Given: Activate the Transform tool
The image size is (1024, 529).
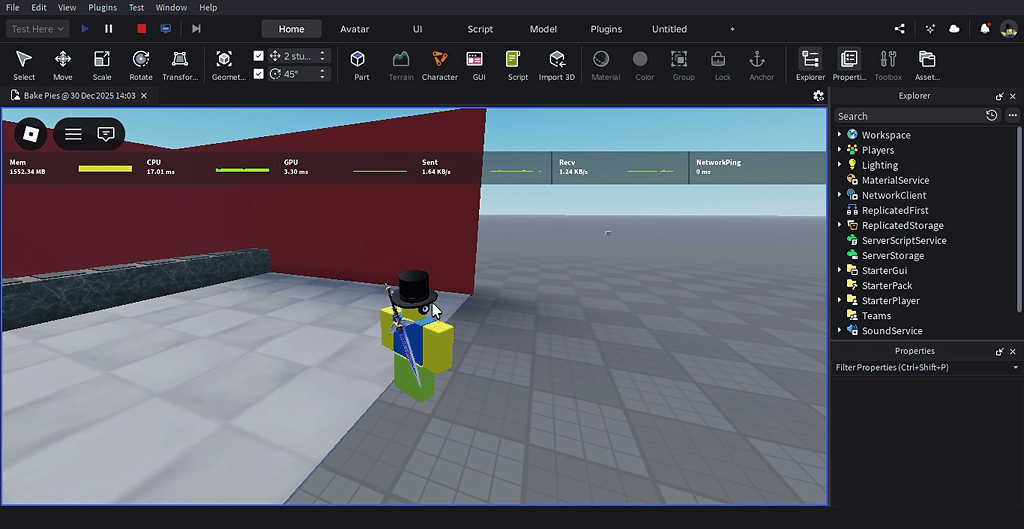Looking at the screenshot, I should (x=180, y=65).
